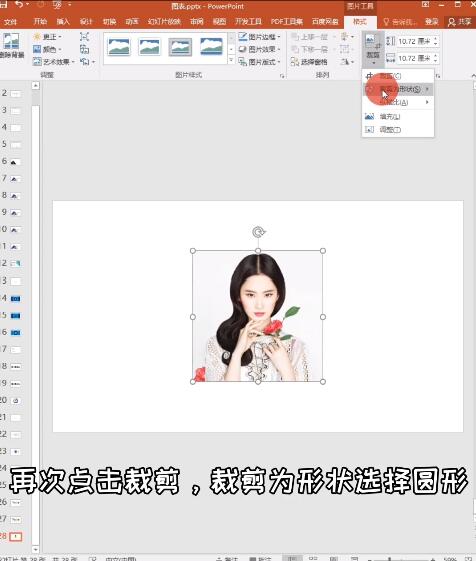
Task: Switch to the Review (审阅) ribbon tab
Action: point(196,22)
